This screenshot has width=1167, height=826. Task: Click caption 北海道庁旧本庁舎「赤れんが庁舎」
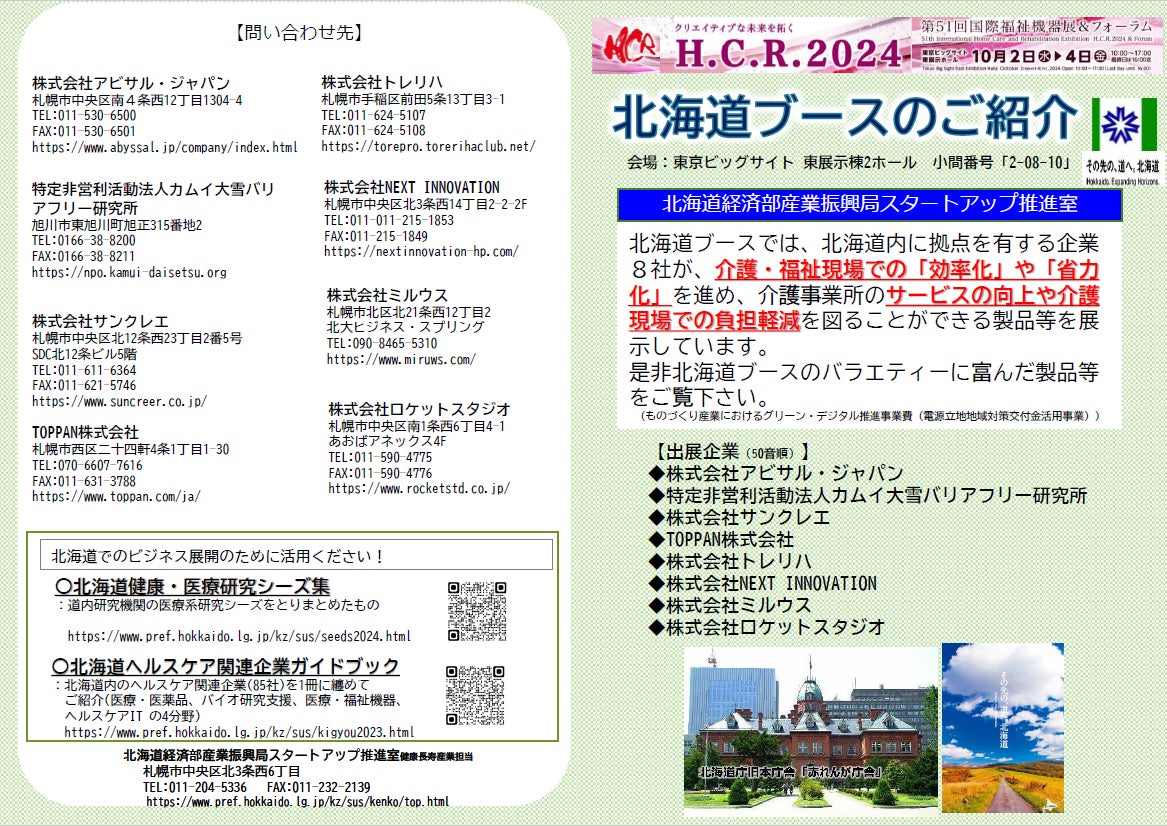coord(791,772)
